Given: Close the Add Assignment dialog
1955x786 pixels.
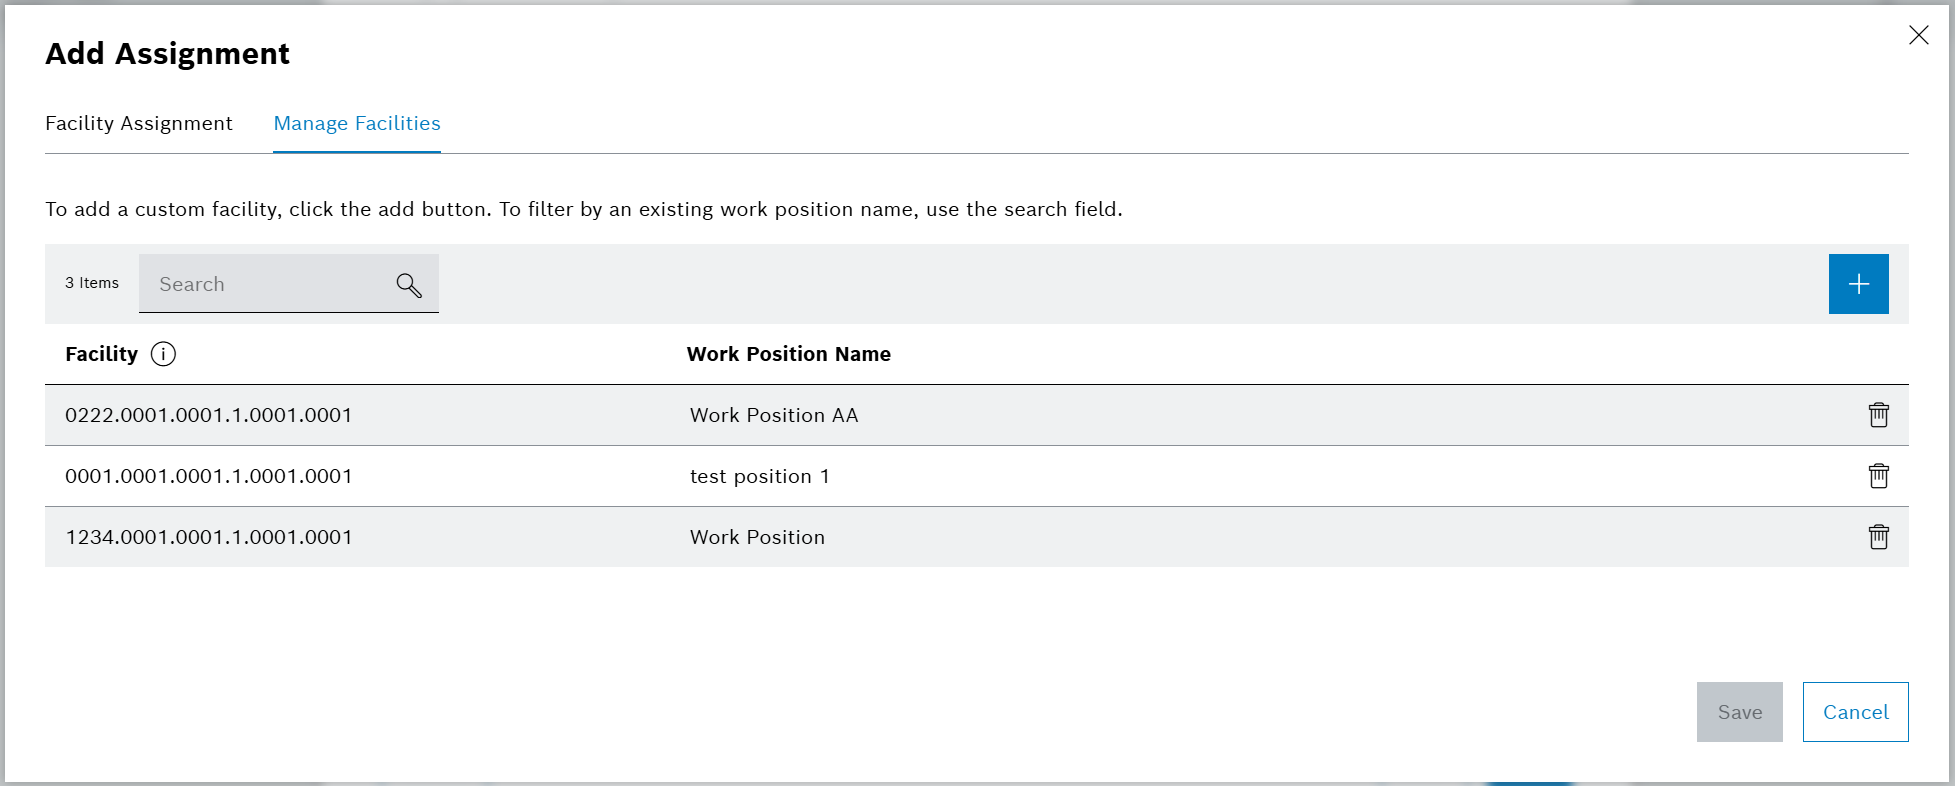Looking at the screenshot, I should (x=1918, y=36).
